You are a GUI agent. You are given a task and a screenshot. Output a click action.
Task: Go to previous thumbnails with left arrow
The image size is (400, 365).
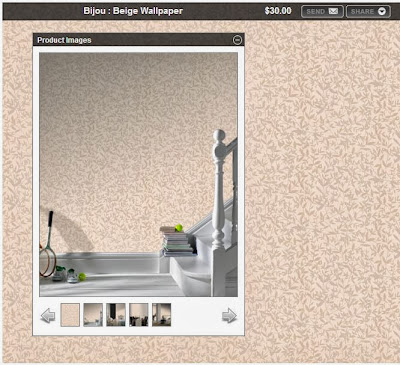[x=48, y=315]
